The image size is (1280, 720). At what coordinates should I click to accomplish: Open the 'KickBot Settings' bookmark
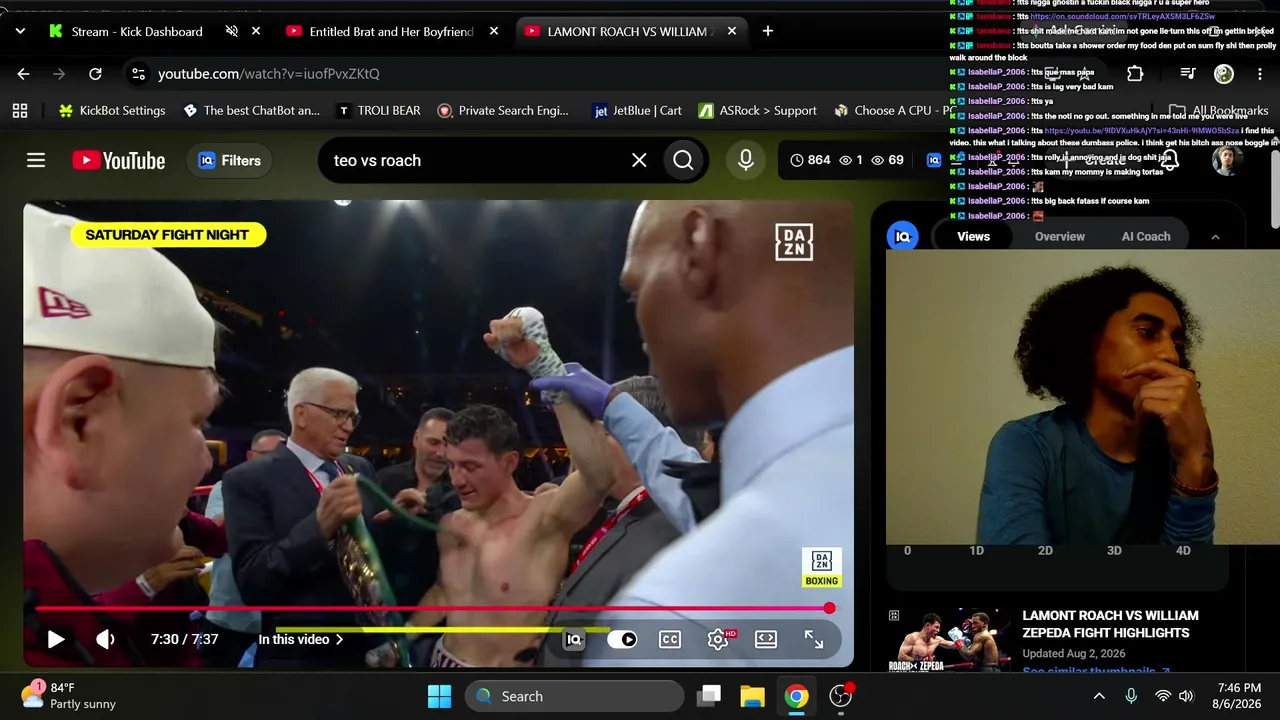pos(112,111)
